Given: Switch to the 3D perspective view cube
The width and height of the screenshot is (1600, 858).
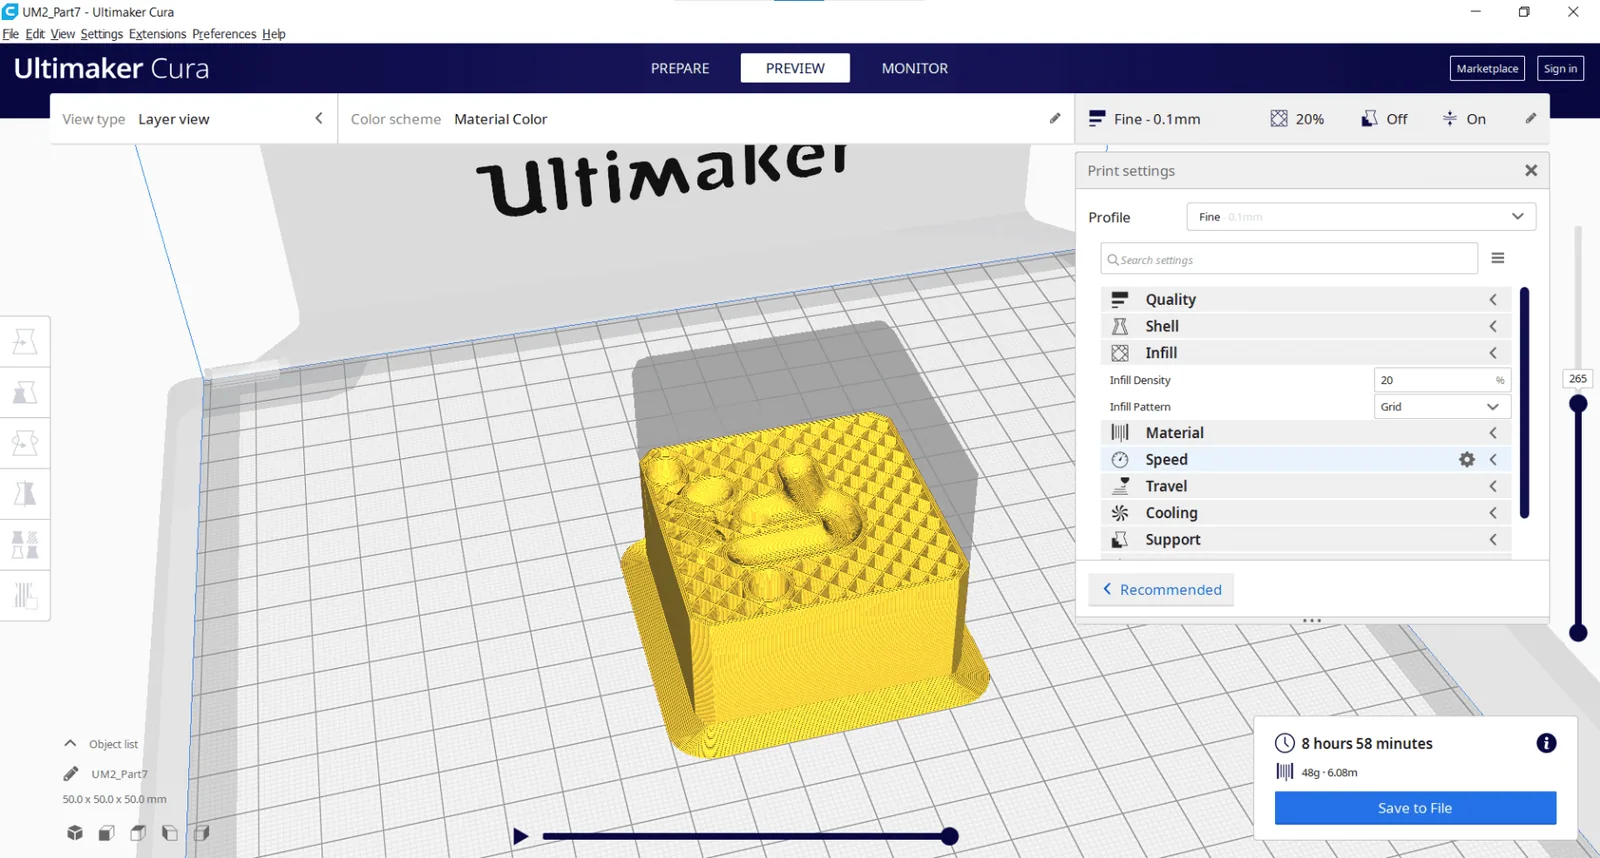Looking at the screenshot, I should [75, 833].
